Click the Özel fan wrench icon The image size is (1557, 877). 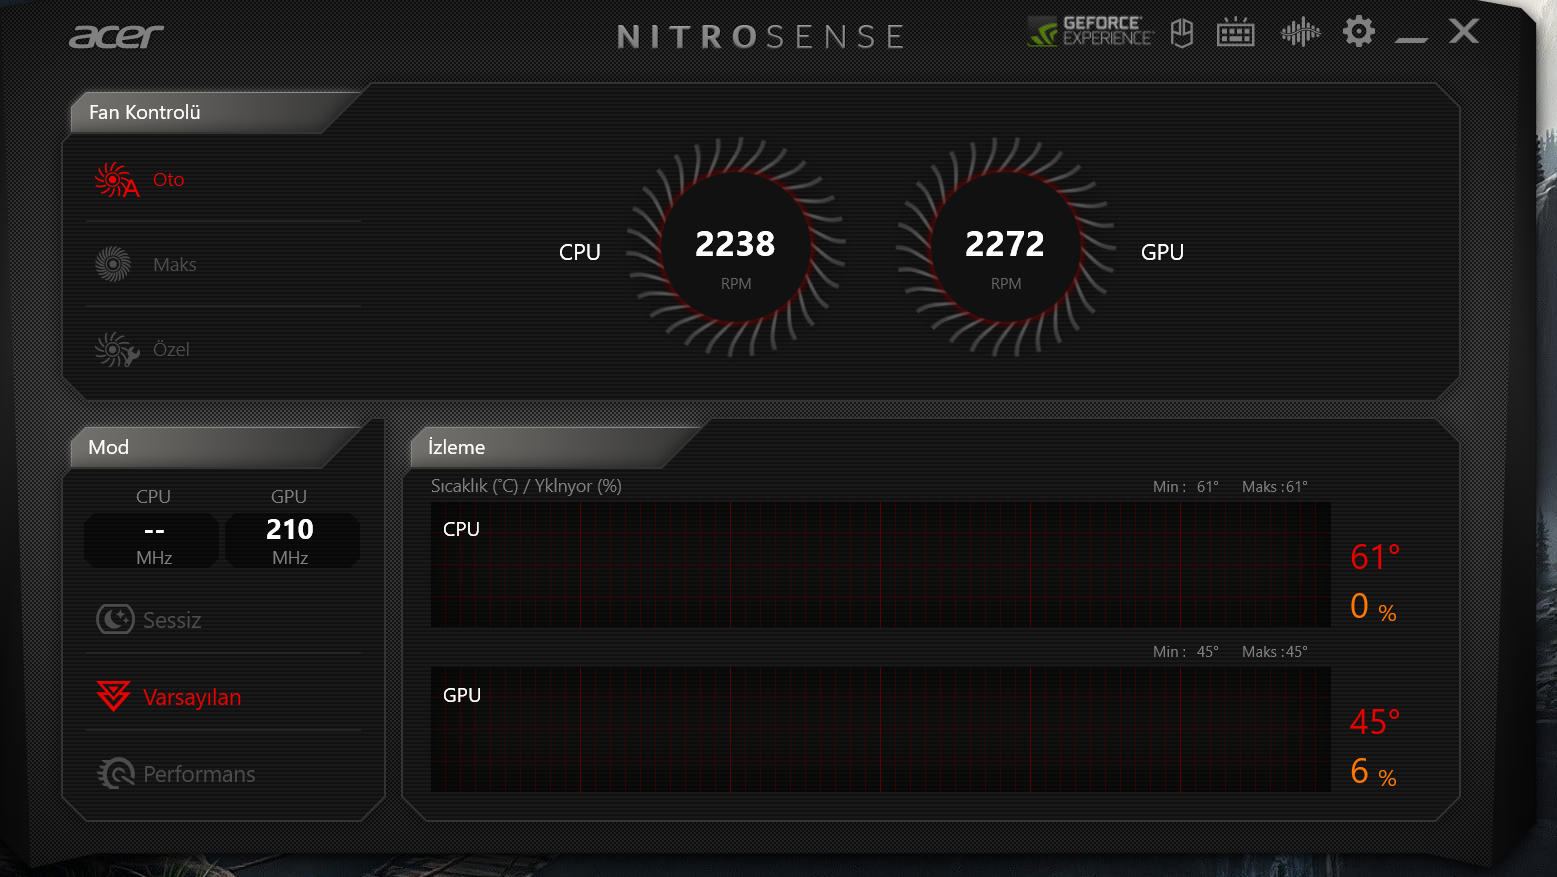point(116,349)
